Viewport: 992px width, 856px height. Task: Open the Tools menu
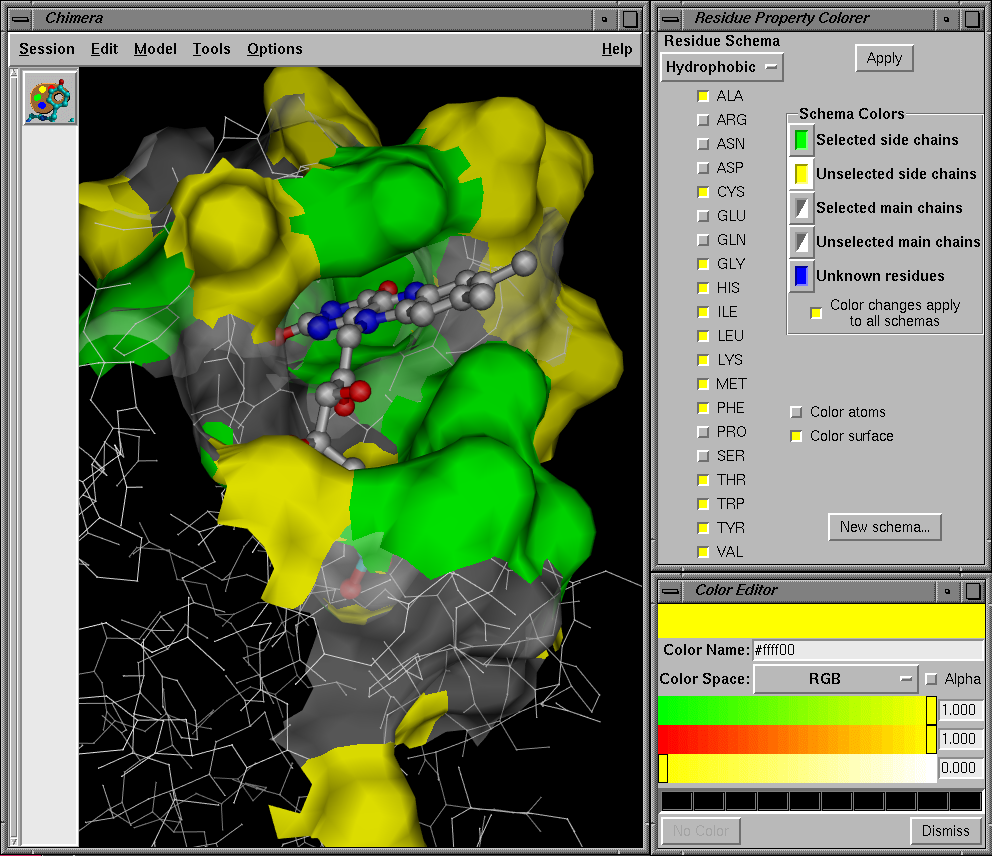(211, 48)
